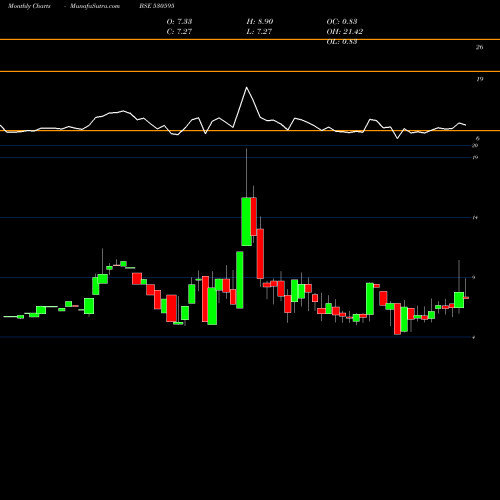
Task: Open the MunafaSutra.com source label
Action: click(x=95, y=6)
